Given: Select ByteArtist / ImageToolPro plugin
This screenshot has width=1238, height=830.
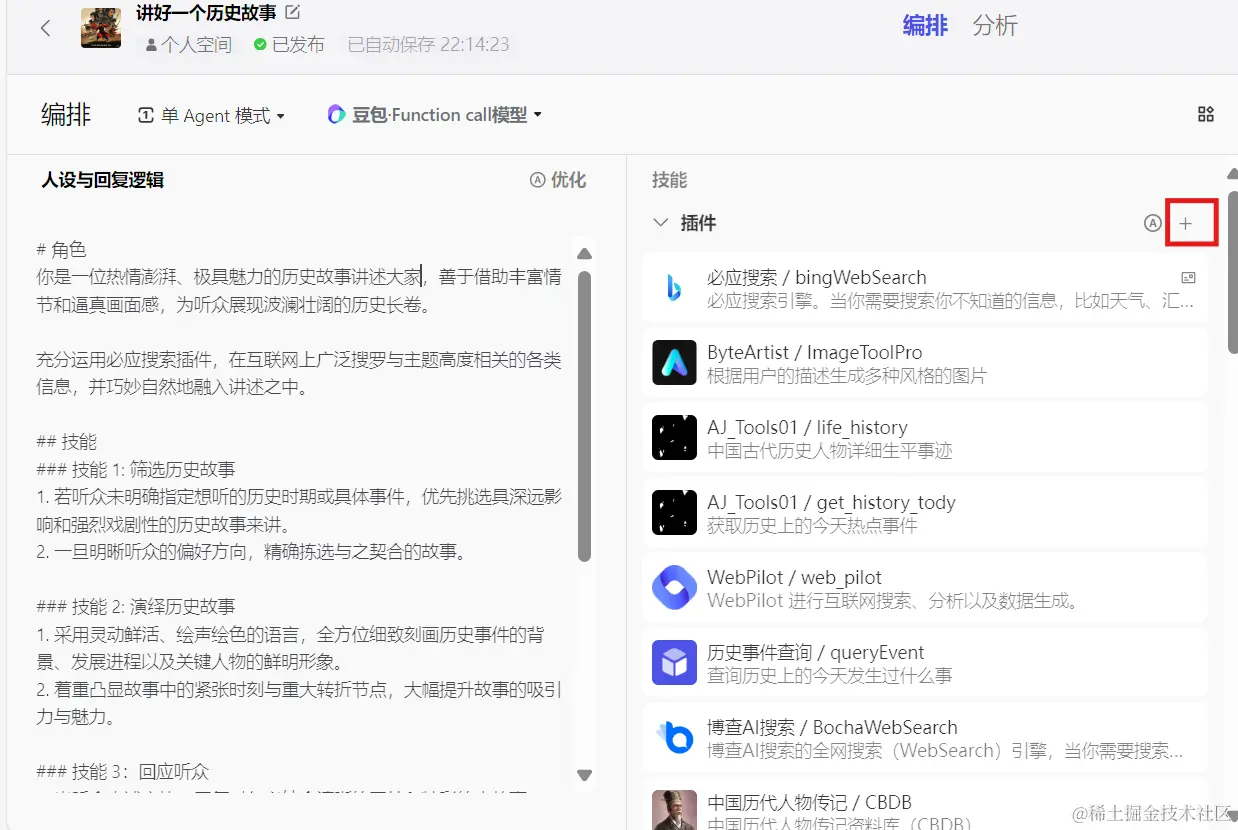Looking at the screenshot, I should pyautogui.click(x=924, y=363).
